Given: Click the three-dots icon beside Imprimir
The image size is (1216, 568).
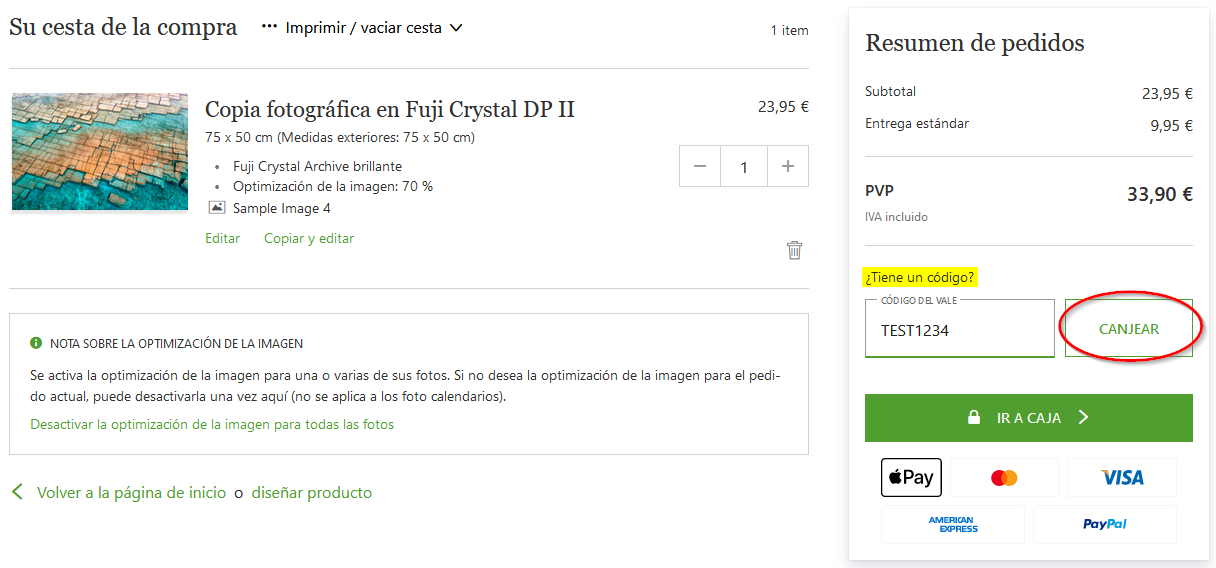Looking at the screenshot, I should coord(269,28).
